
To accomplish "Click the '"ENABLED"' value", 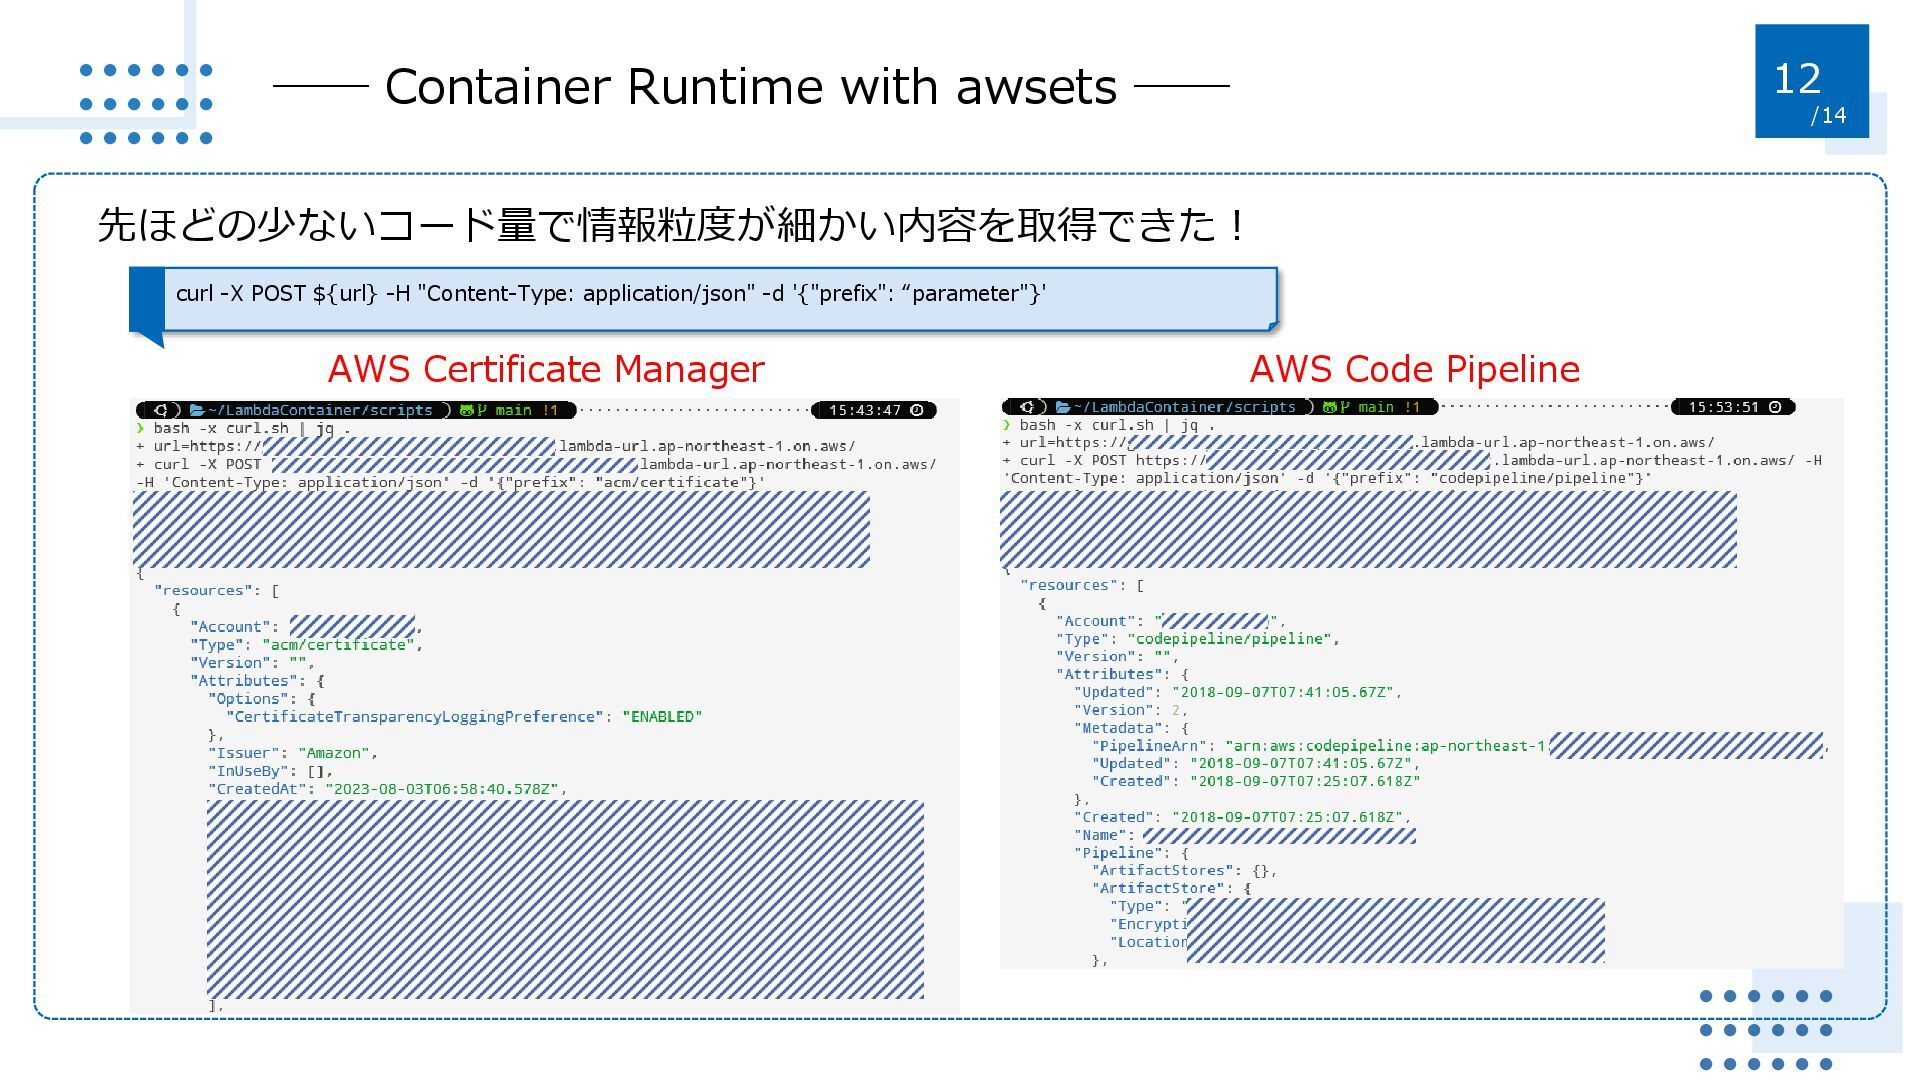I will (x=662, y=717).
